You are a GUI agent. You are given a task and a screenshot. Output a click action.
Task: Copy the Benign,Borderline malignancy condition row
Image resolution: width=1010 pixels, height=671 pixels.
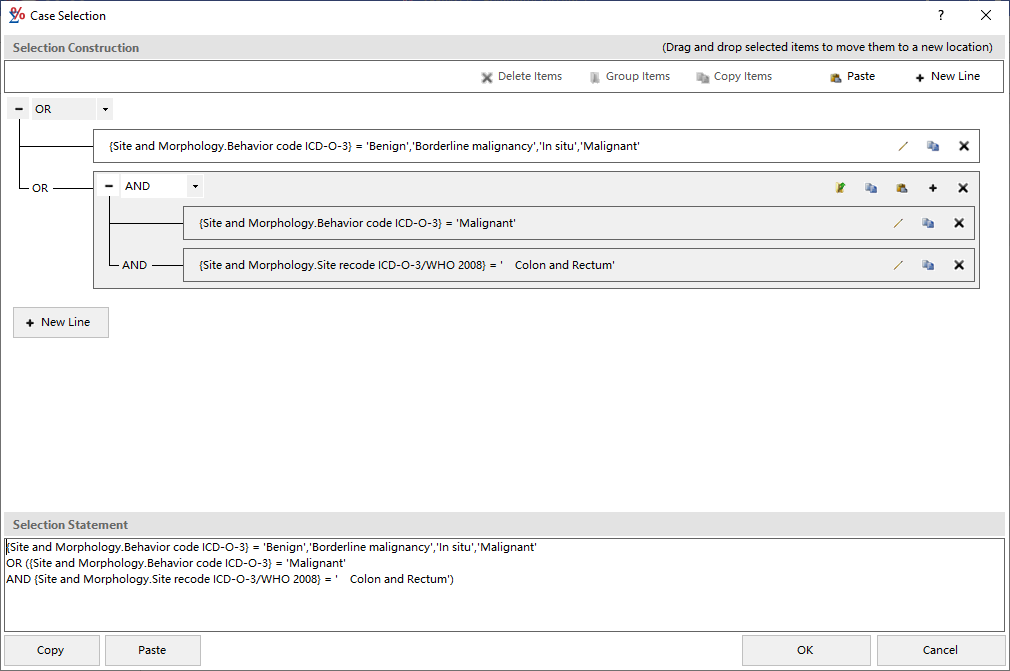pyautogui.click(x=933, y=146)
